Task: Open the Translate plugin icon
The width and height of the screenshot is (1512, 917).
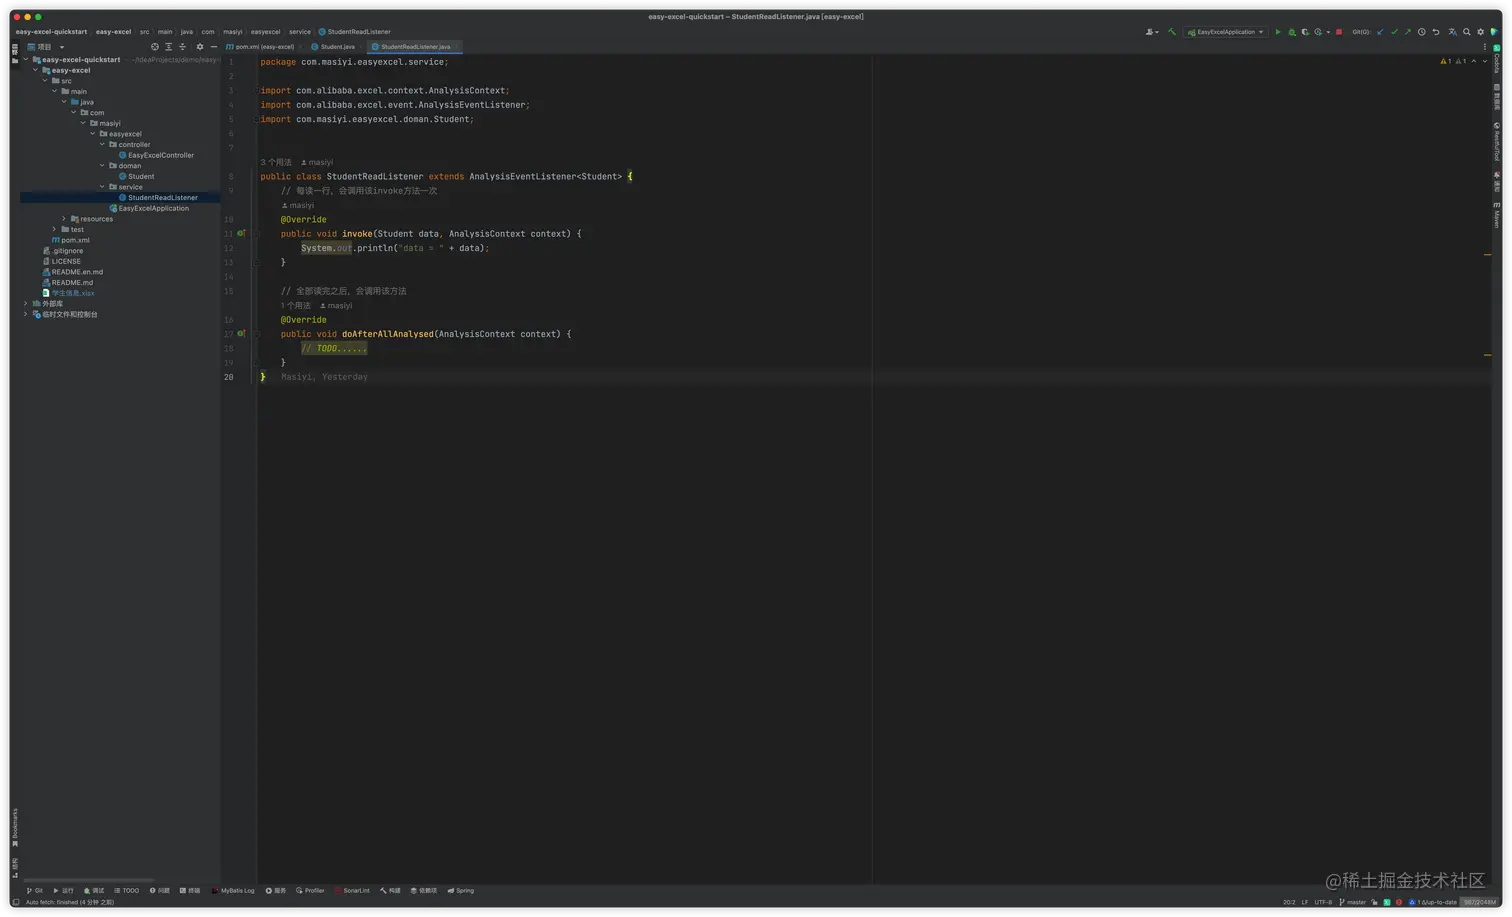Action: click(x=1453, y=32)
